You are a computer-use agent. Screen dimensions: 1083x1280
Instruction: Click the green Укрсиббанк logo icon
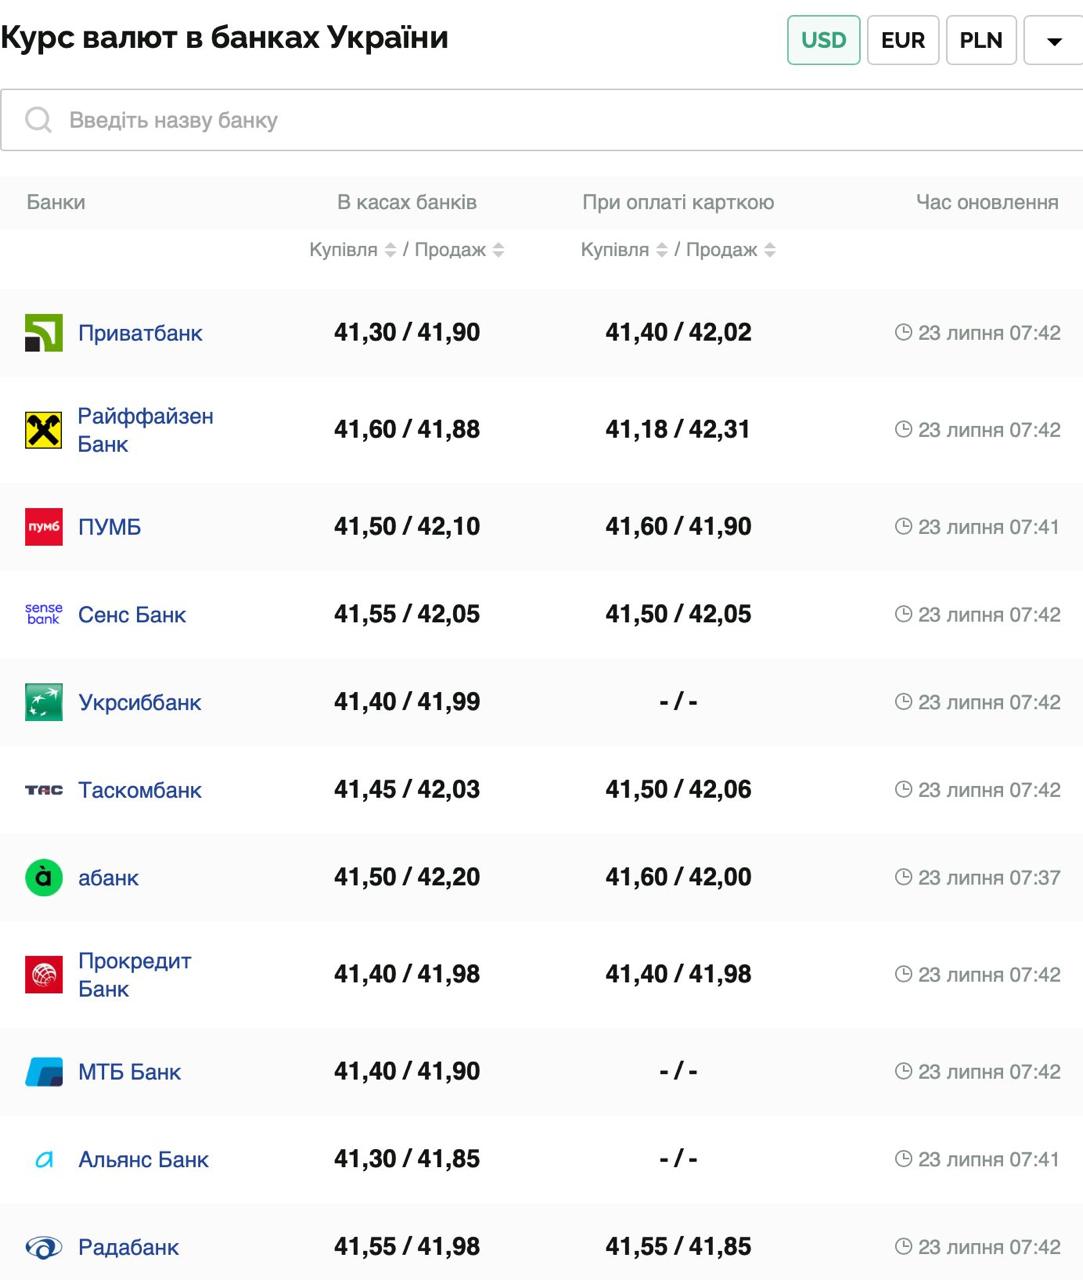coord(43,702)
